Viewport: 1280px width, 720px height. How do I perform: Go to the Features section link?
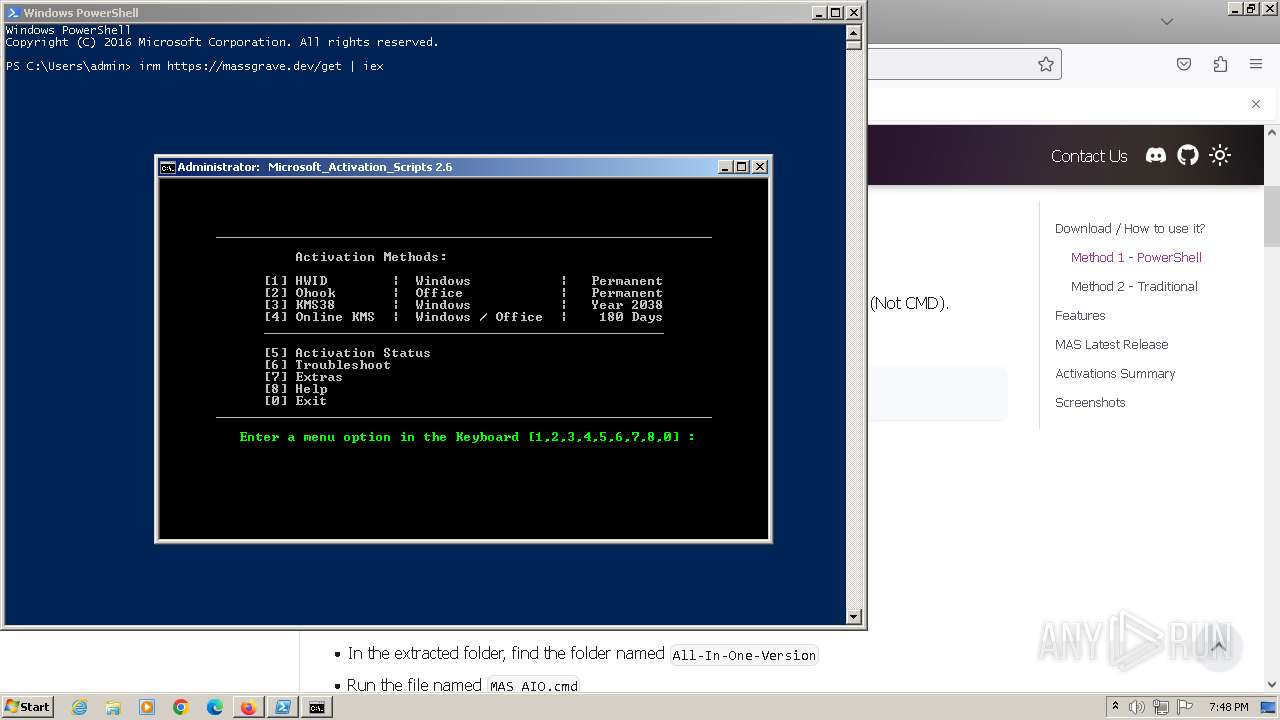point(1080,315)
